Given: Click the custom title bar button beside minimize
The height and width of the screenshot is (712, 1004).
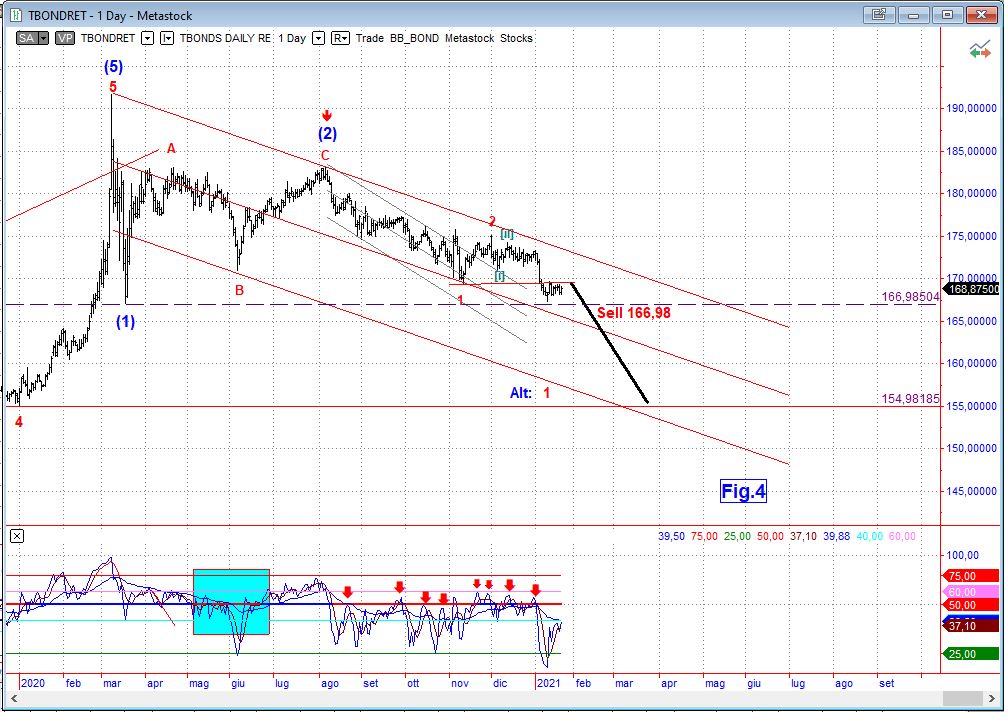Looking at the screenshot, I should point(878,15).
